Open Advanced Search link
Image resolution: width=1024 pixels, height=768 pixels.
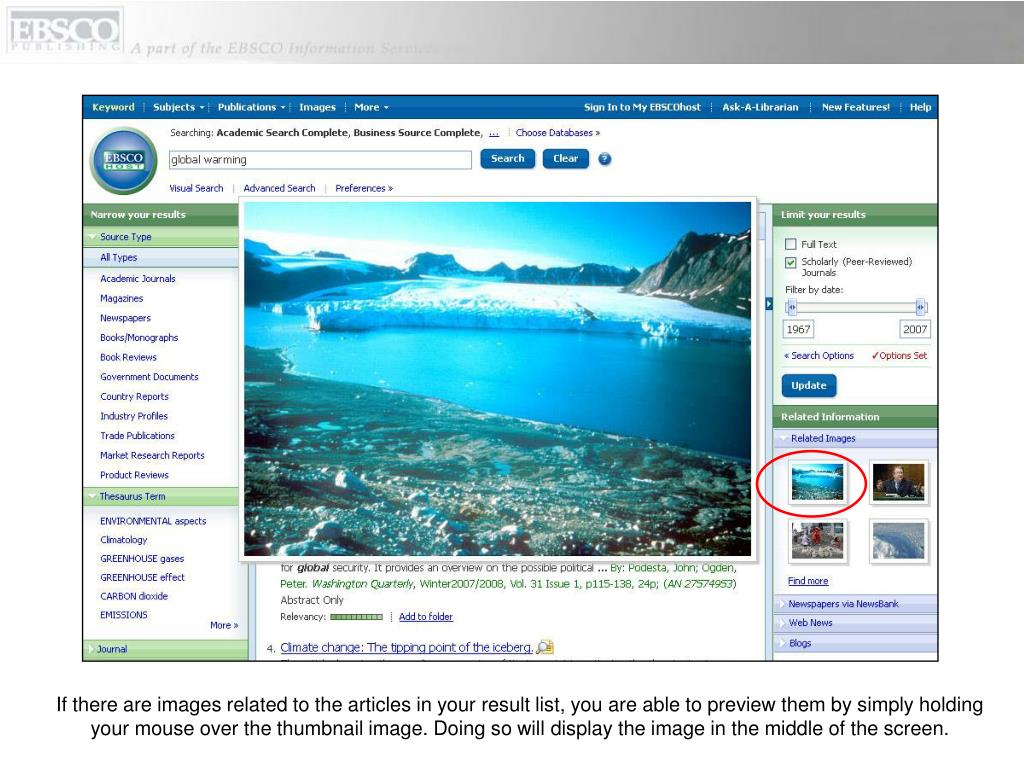(279, 188)
